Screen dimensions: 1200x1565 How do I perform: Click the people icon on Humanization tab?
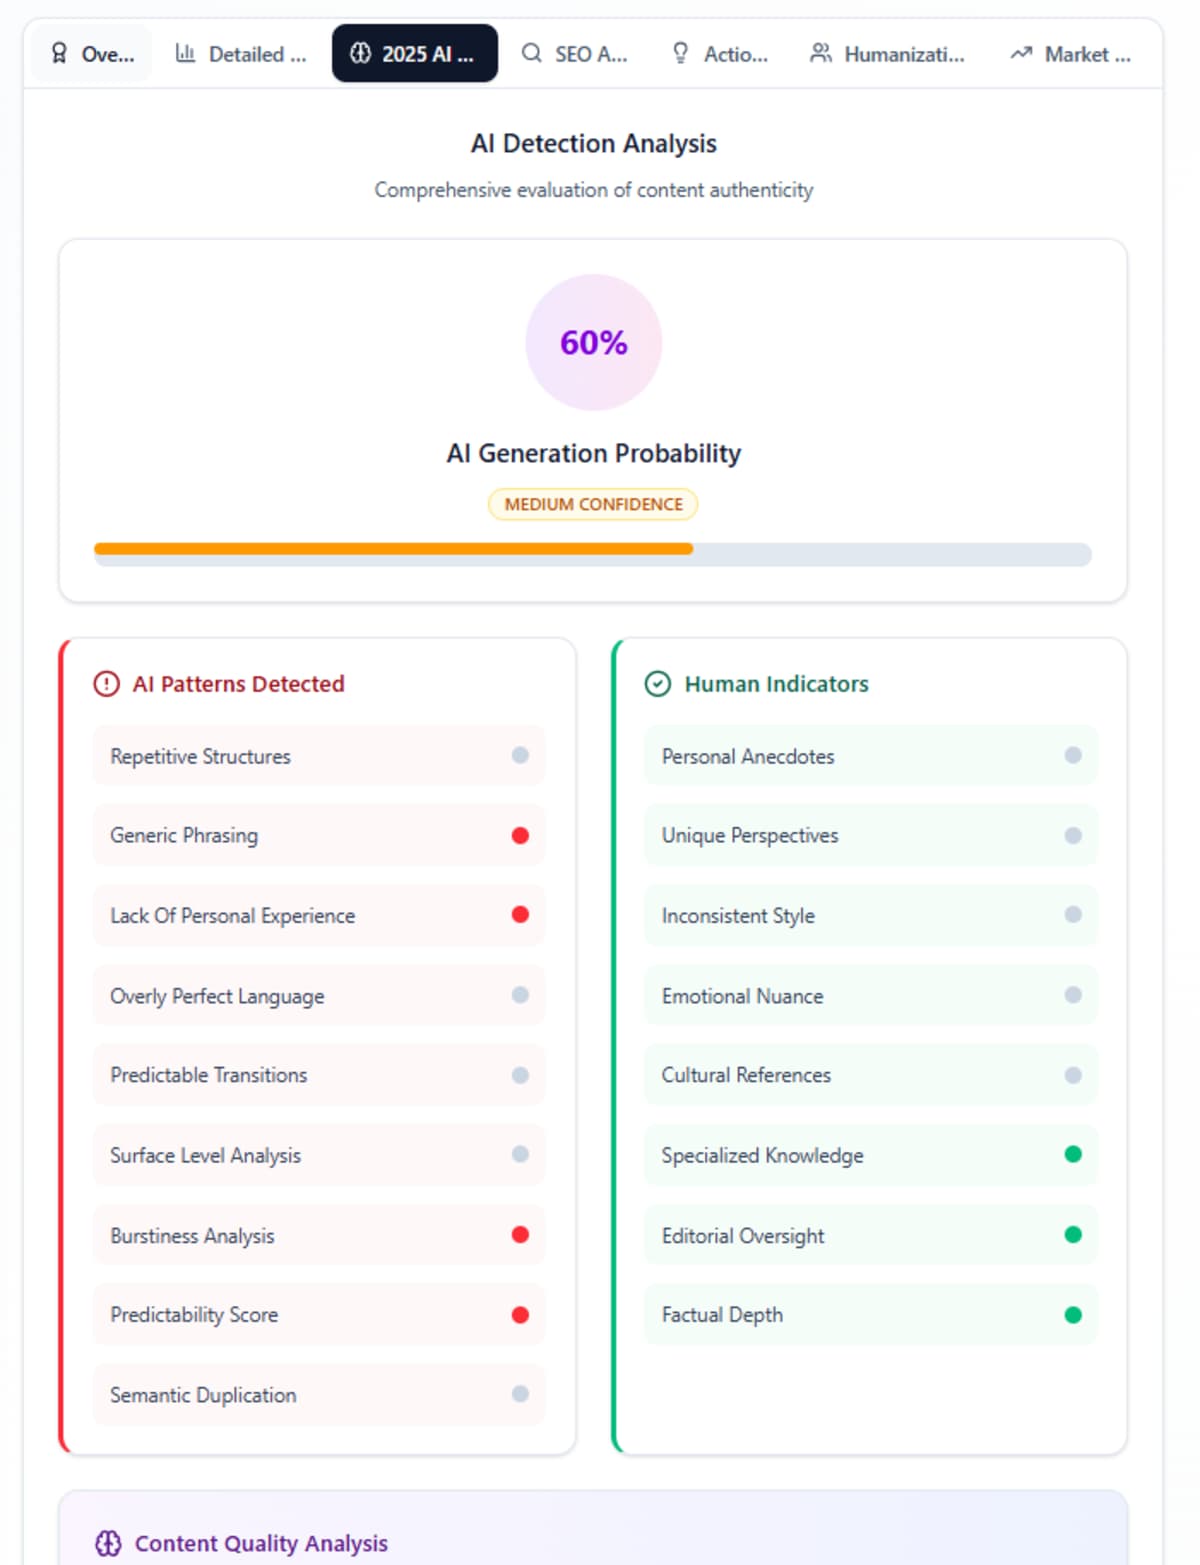point(821,53)
